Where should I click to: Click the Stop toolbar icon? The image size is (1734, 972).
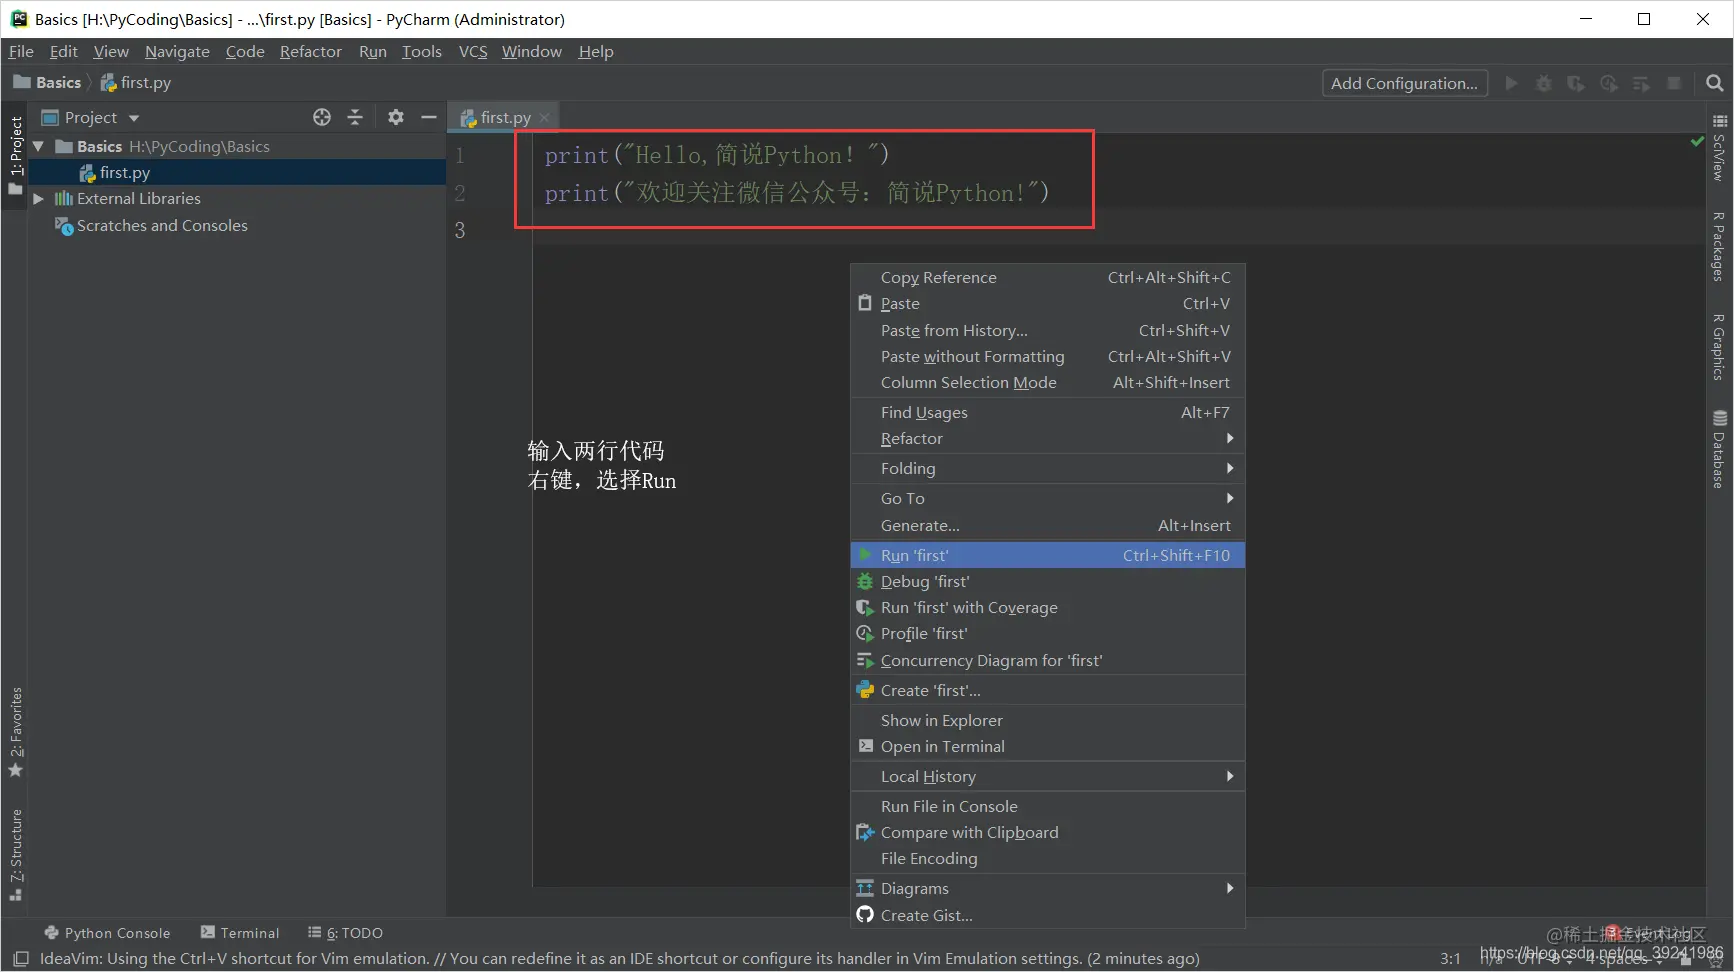[x=1674, y=83]
